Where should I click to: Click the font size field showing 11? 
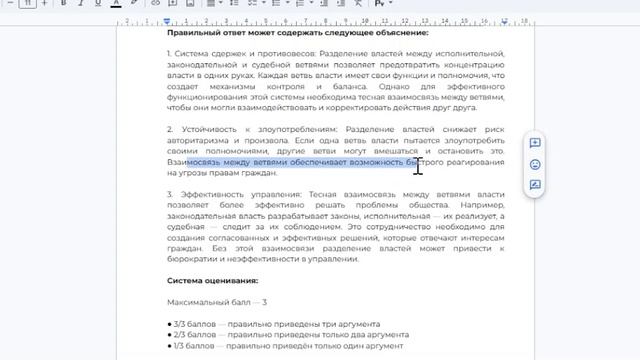(x=28, y=3)
